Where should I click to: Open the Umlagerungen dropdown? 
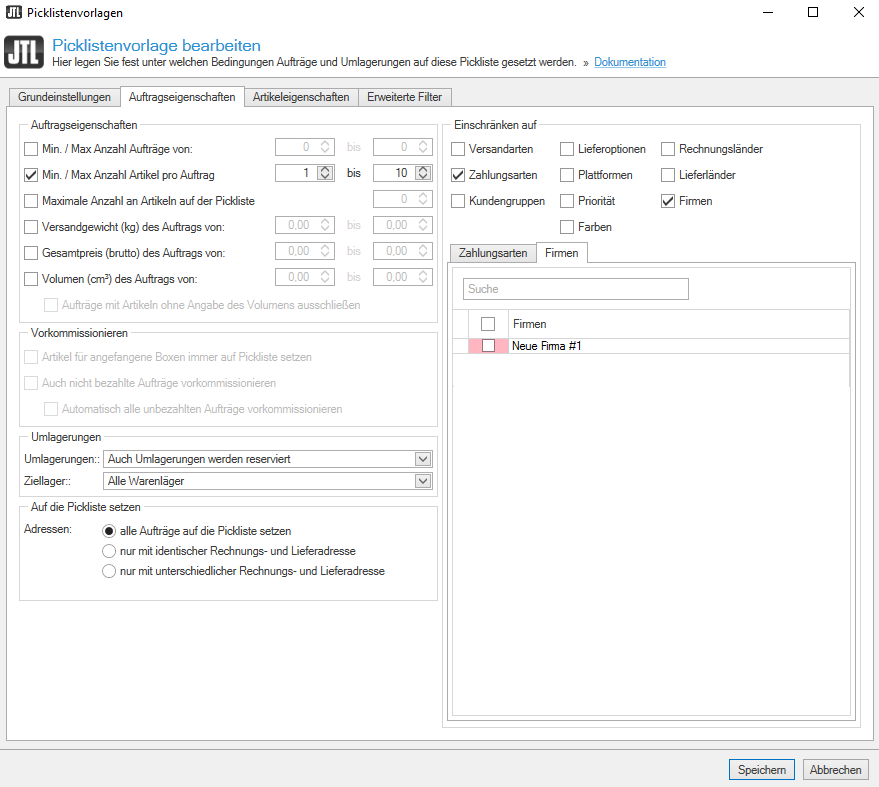tap(423, 459)
